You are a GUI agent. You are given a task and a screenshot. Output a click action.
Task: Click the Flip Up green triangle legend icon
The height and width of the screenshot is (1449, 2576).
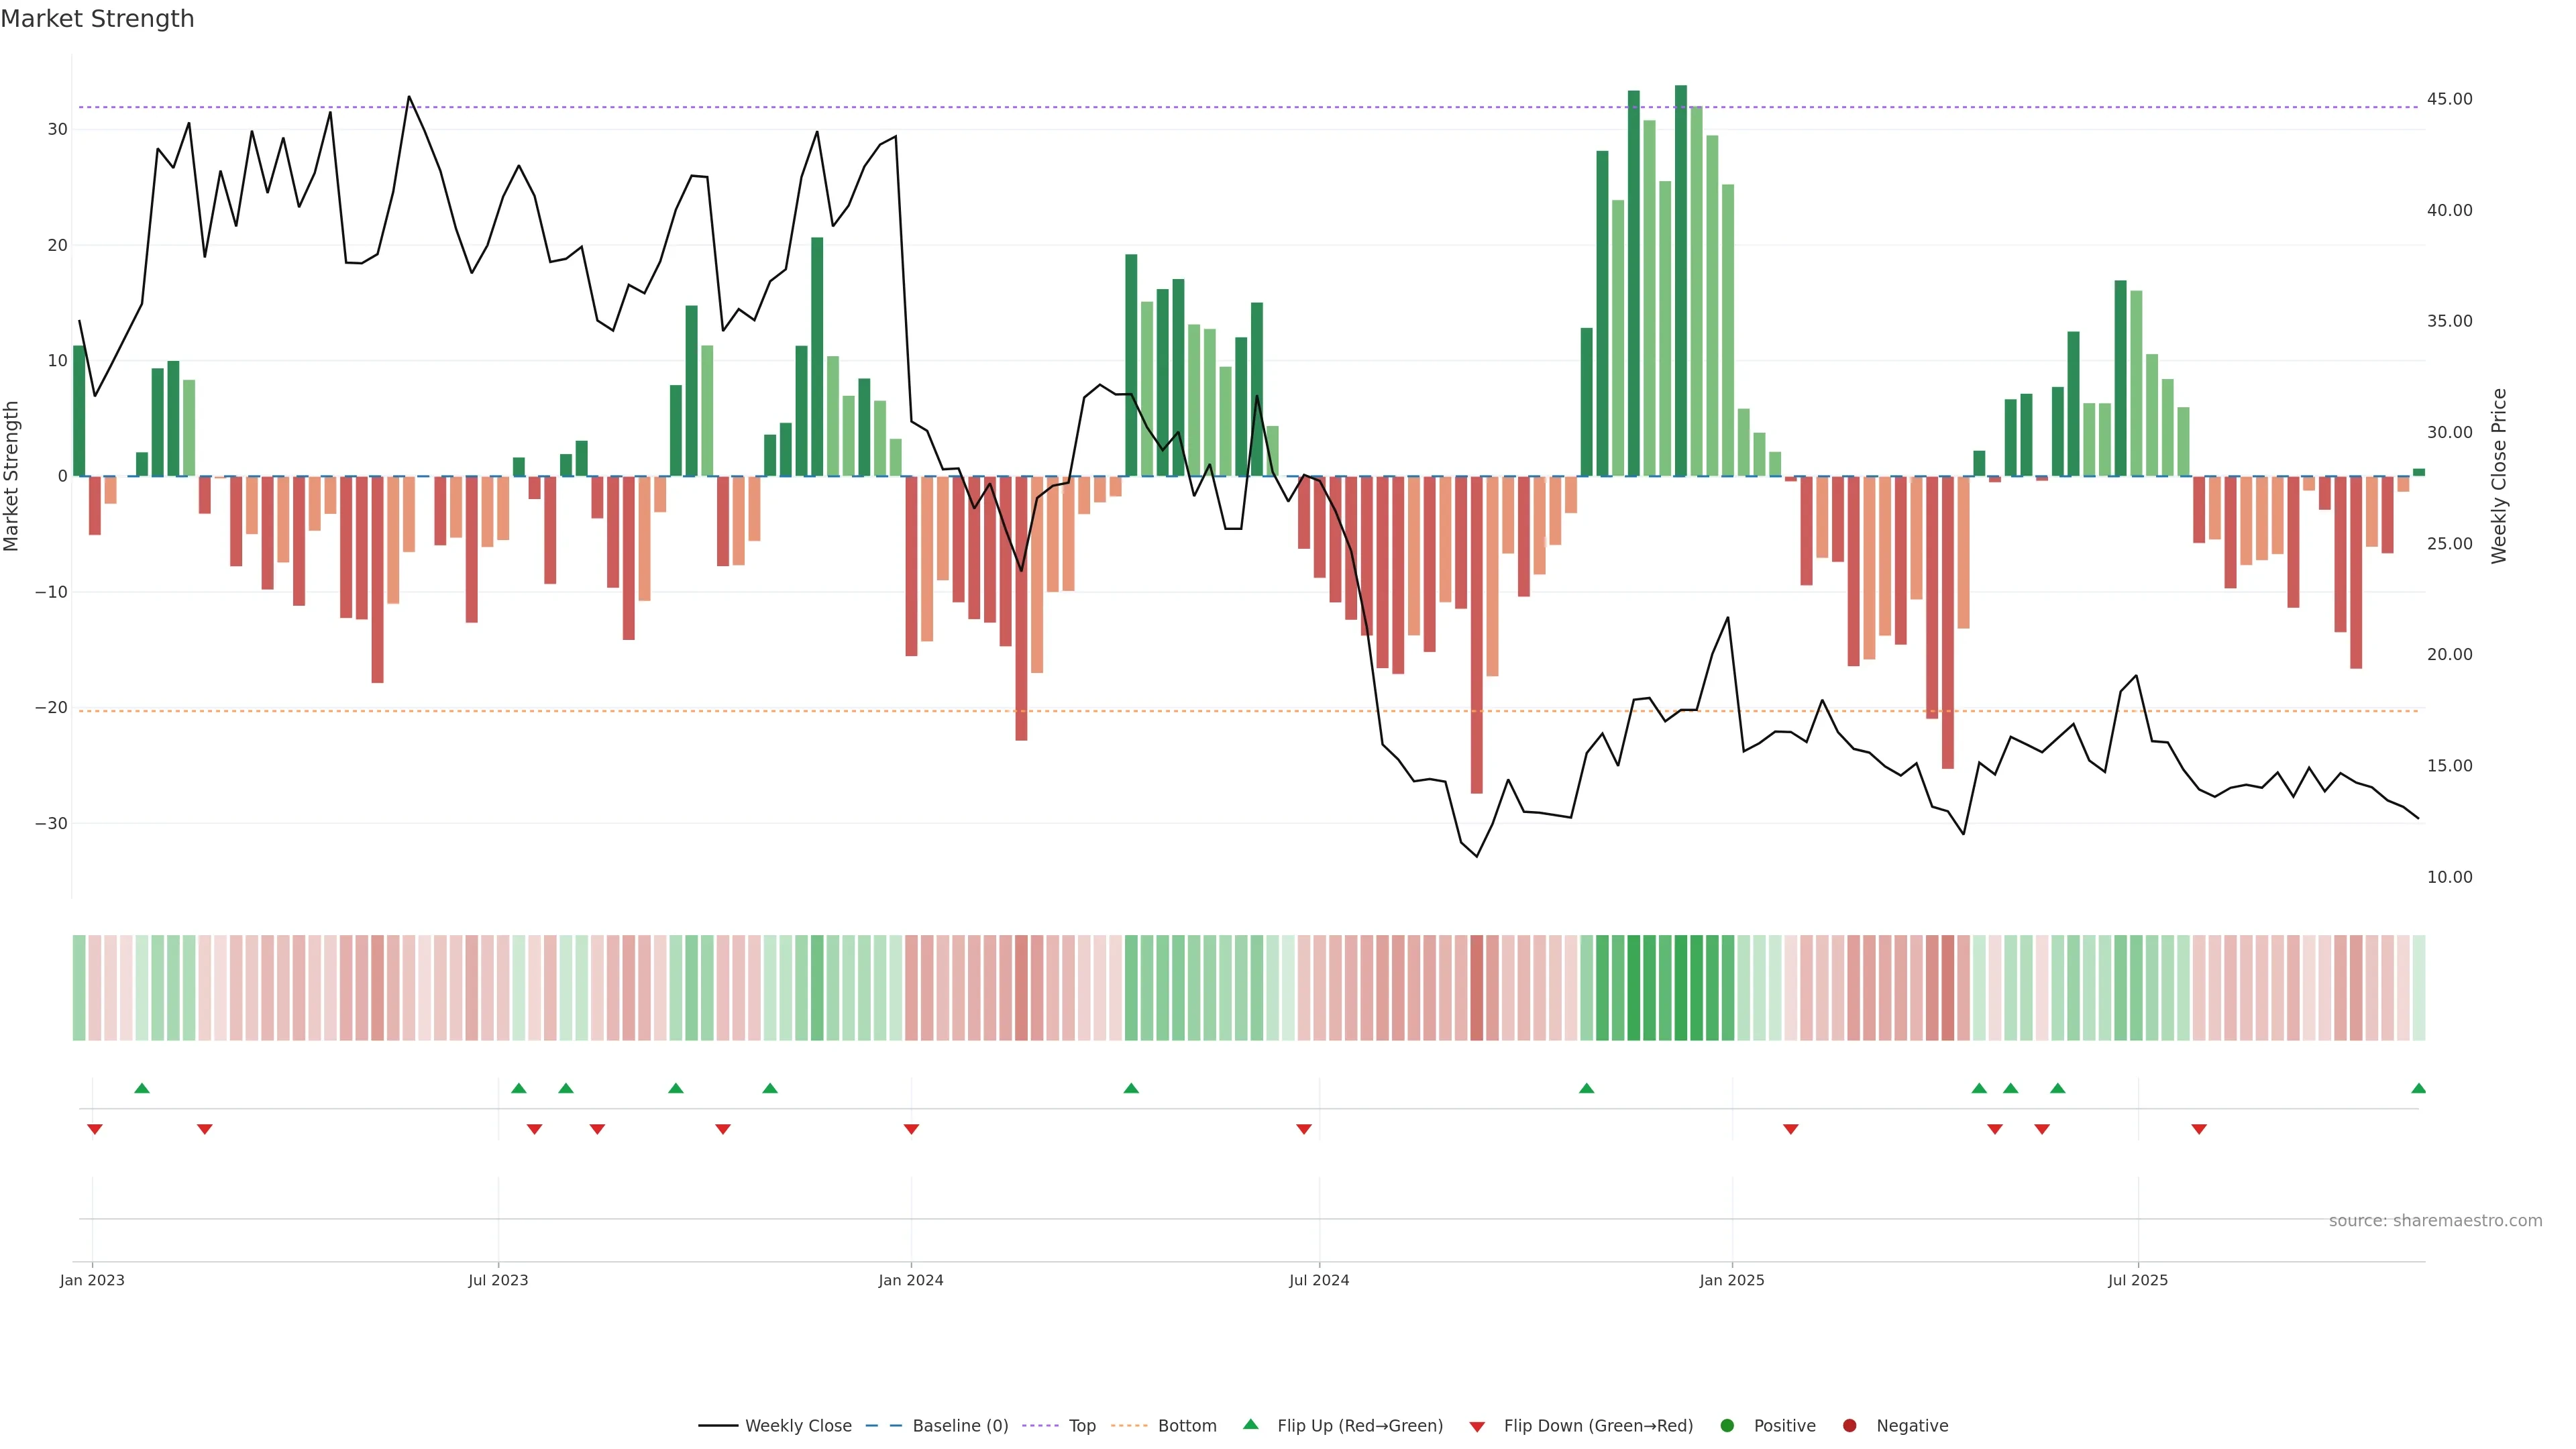pos(1250,1425)
